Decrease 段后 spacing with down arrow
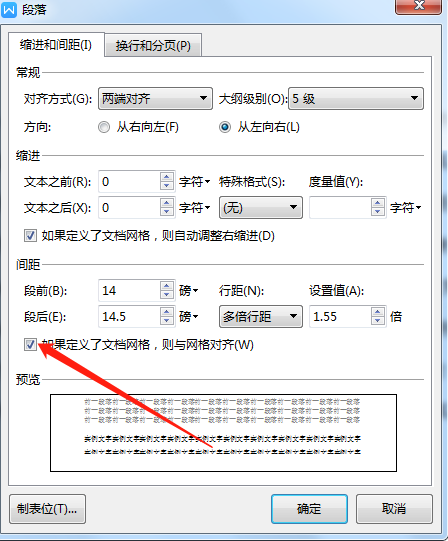The height and width of the screenshot is (541, 448). pyautogui.click(x=167, y=321)
